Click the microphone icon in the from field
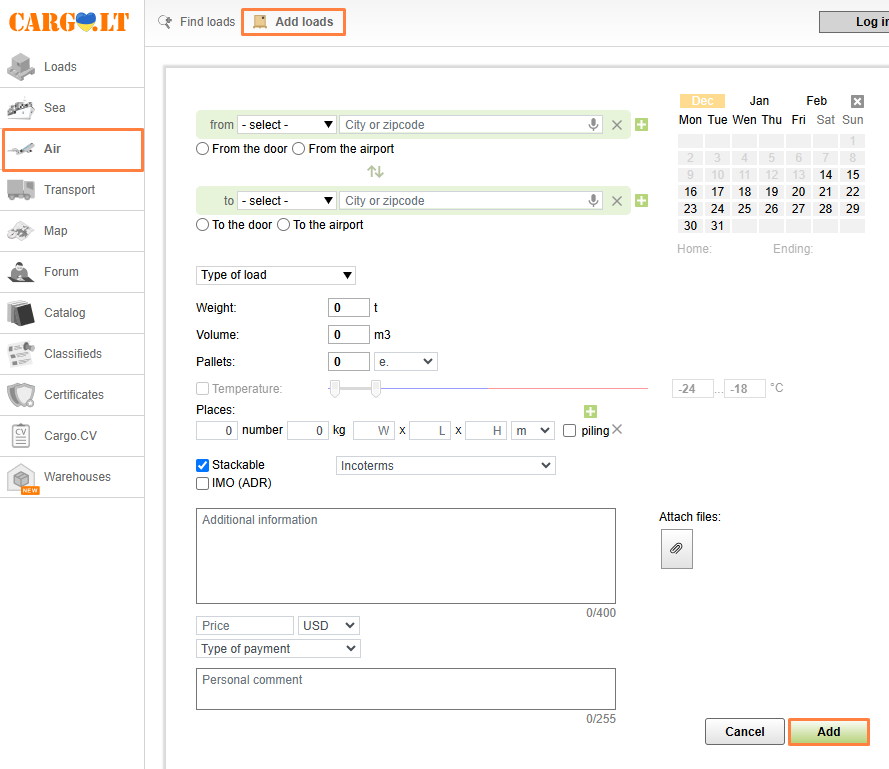Screen dimensions: 889x769 click(593, 124)
